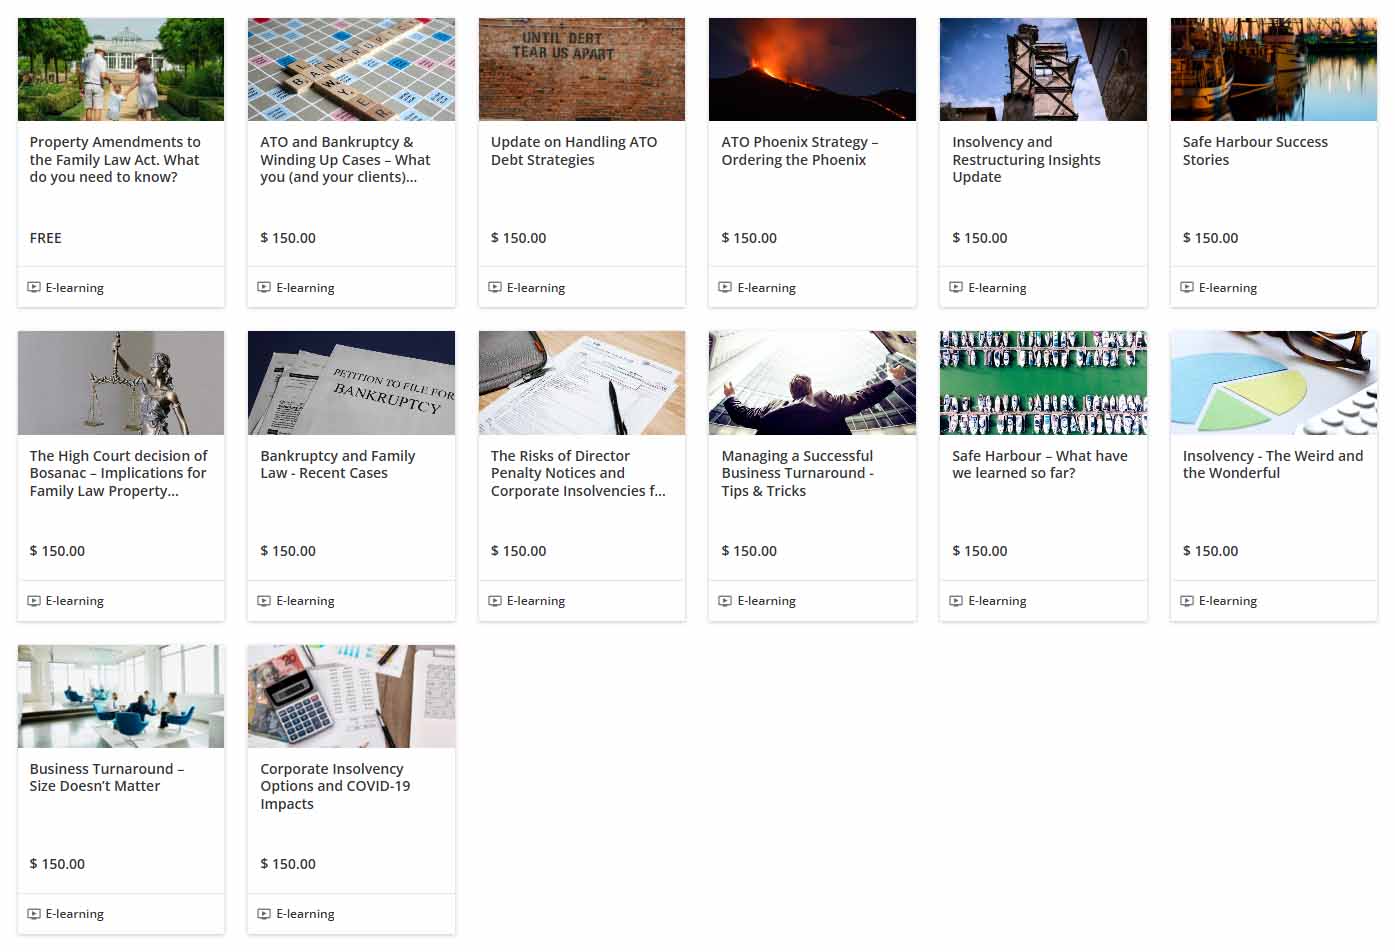Viewport: 1395px width, 952px height.
Task: Click E-learning icon under Safe Harbour Success Stories
Action: (1187, 288)
